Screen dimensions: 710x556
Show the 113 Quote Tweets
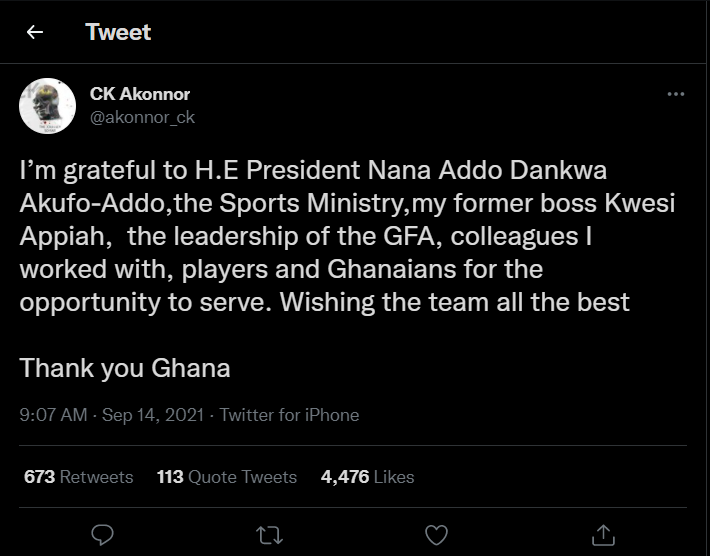pos(227,477)
